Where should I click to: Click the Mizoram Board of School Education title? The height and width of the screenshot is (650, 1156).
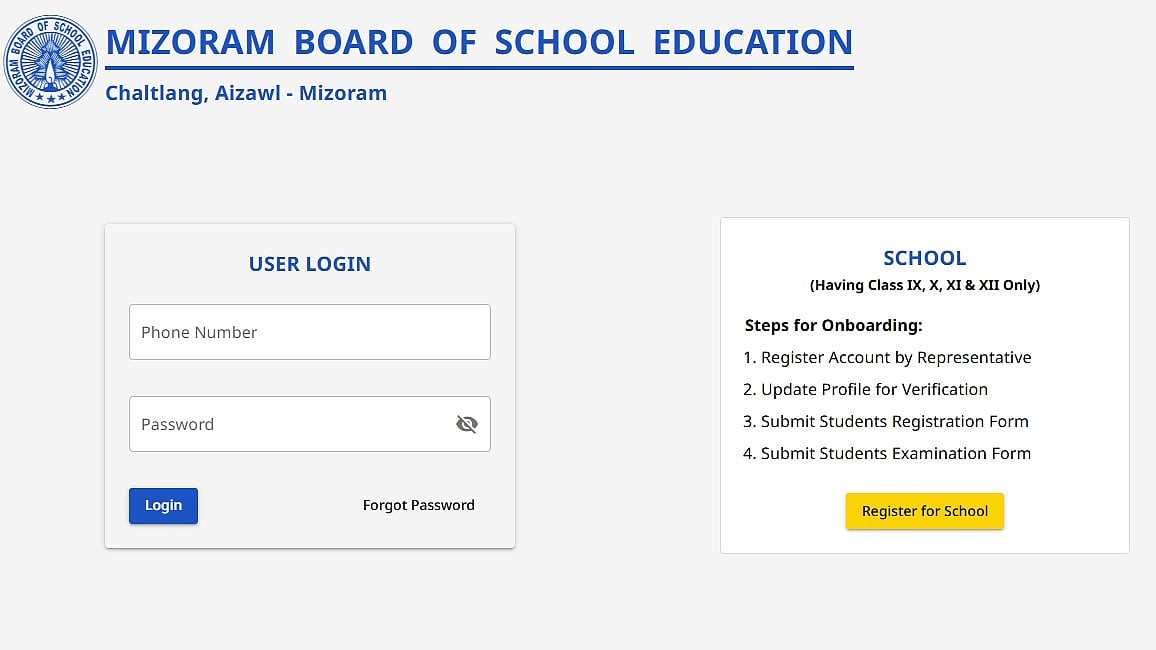click(479, 42)
